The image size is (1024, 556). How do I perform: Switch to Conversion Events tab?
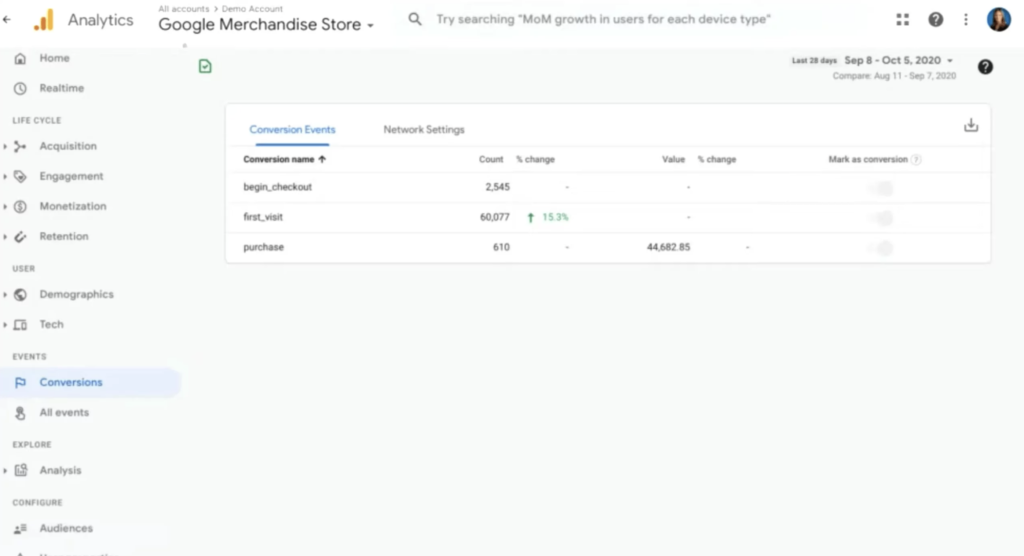coord(292,129)
